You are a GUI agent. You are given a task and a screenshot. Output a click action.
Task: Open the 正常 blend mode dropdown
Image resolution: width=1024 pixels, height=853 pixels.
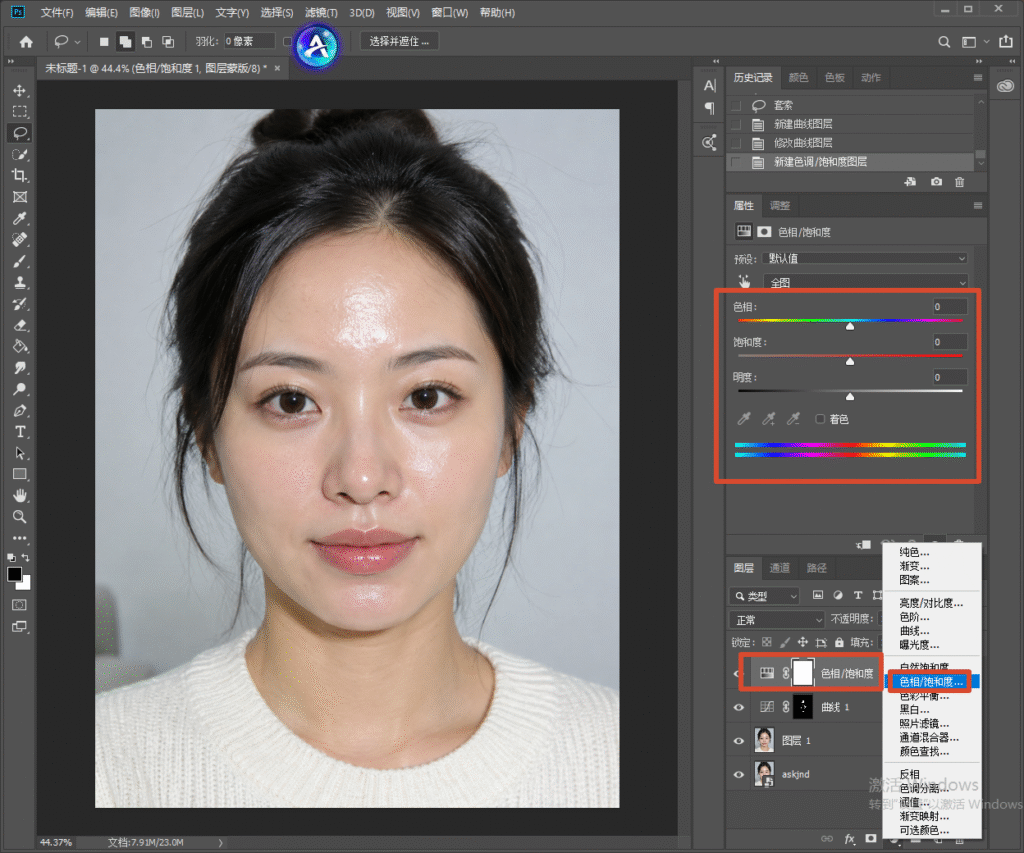point(776,619)
